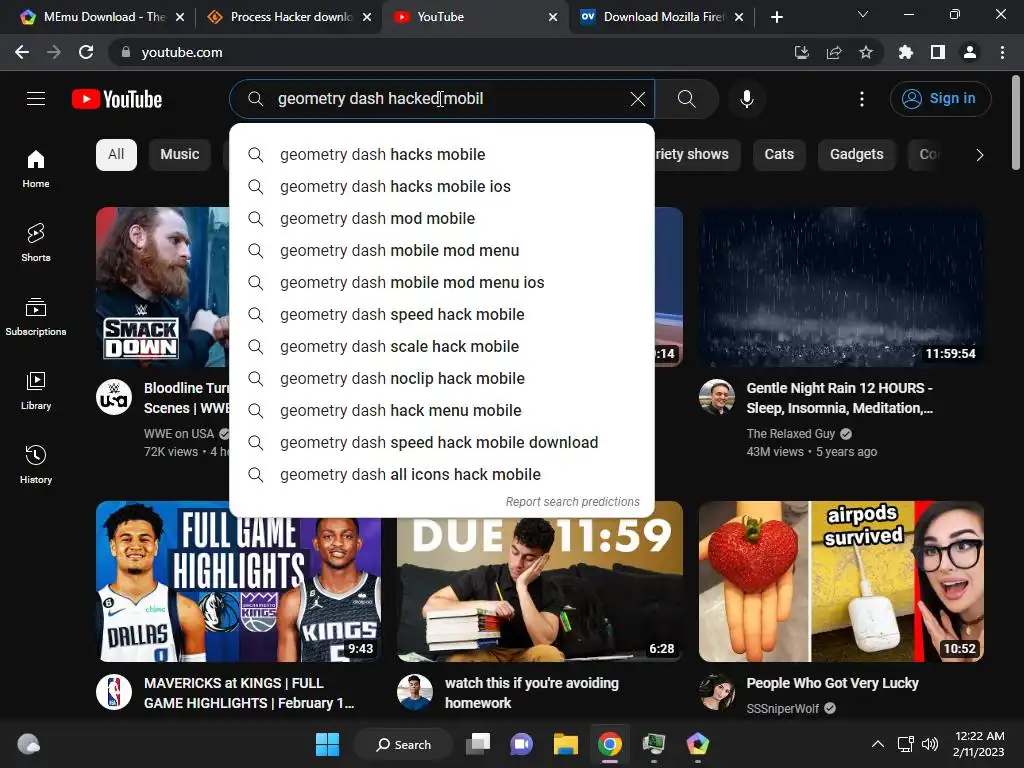Click the taskbar Search box
The image size is (1024, 768).
tap(403, 744)
